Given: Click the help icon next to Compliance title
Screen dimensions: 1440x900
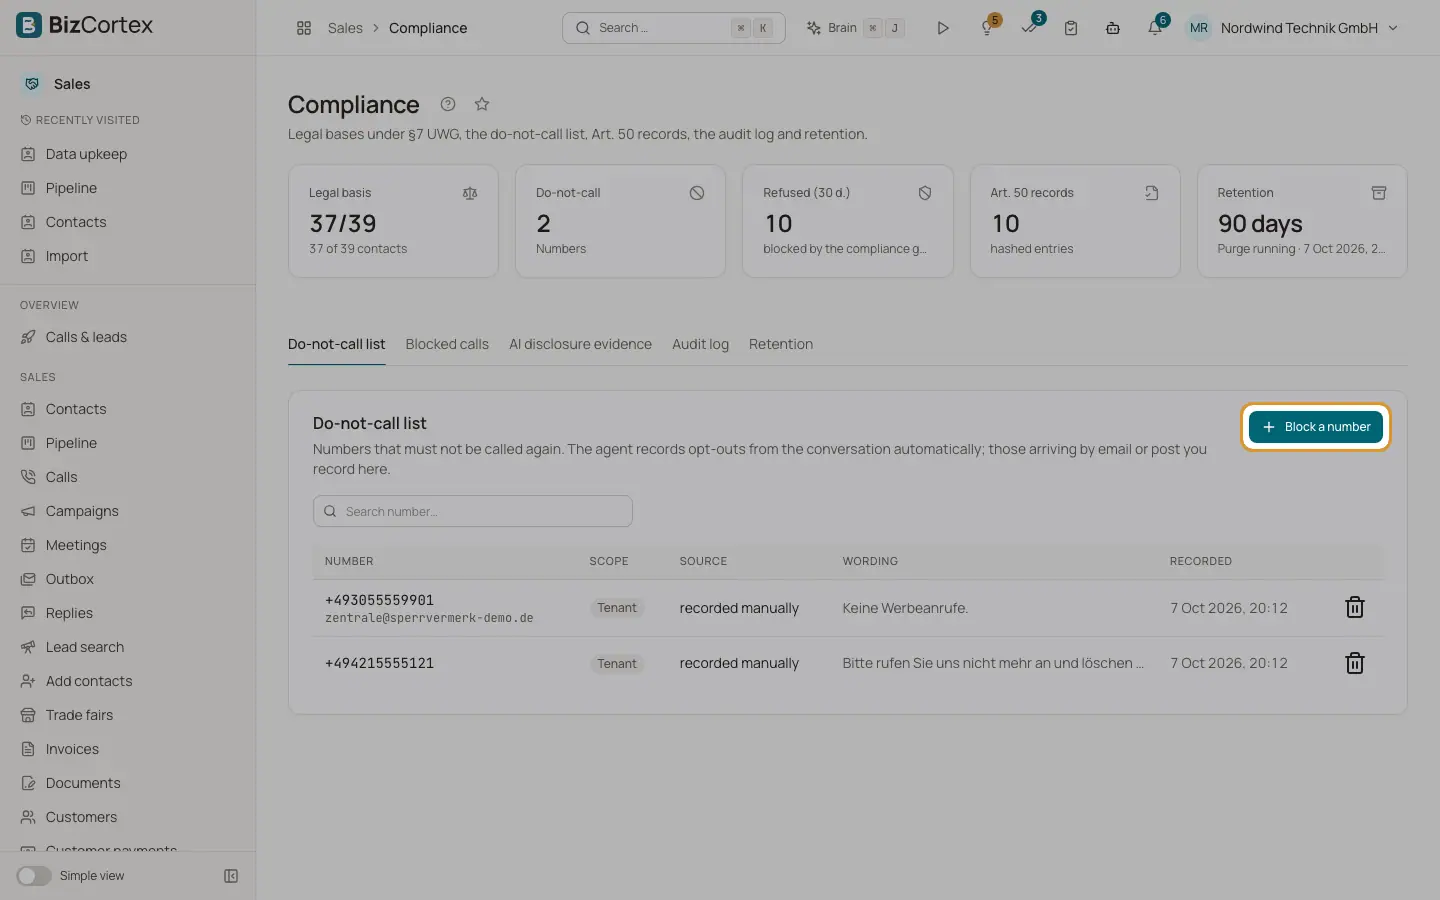Looking at the screenshot, I should point(448,104).
